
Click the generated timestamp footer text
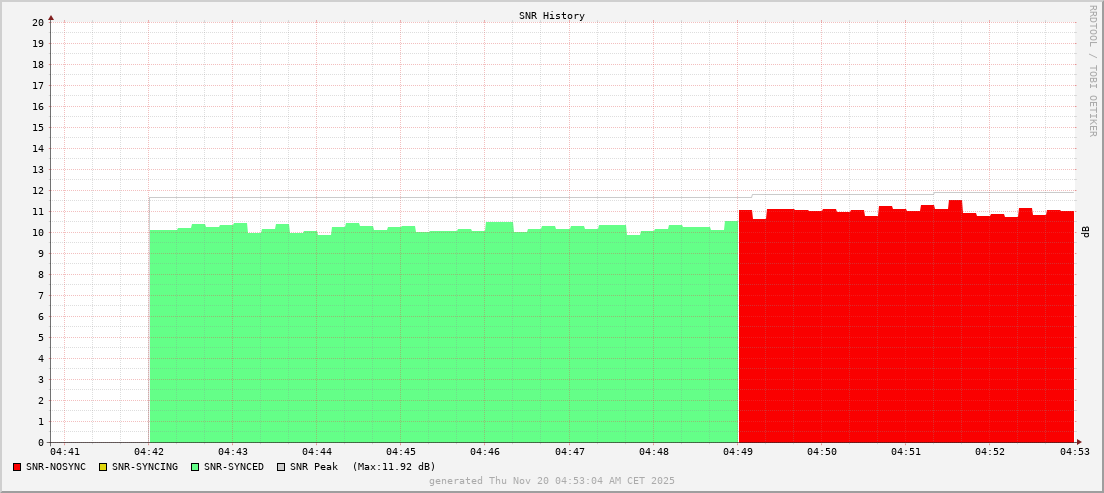click(x=552, y=481)
